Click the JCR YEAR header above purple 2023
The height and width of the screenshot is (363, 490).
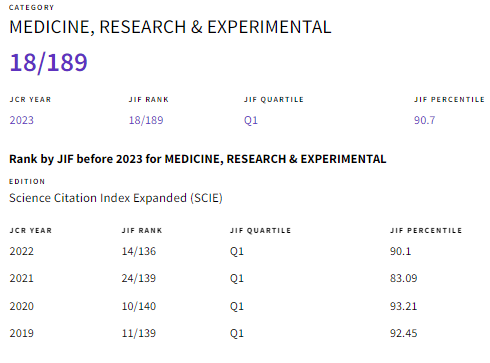click(30, 99)
